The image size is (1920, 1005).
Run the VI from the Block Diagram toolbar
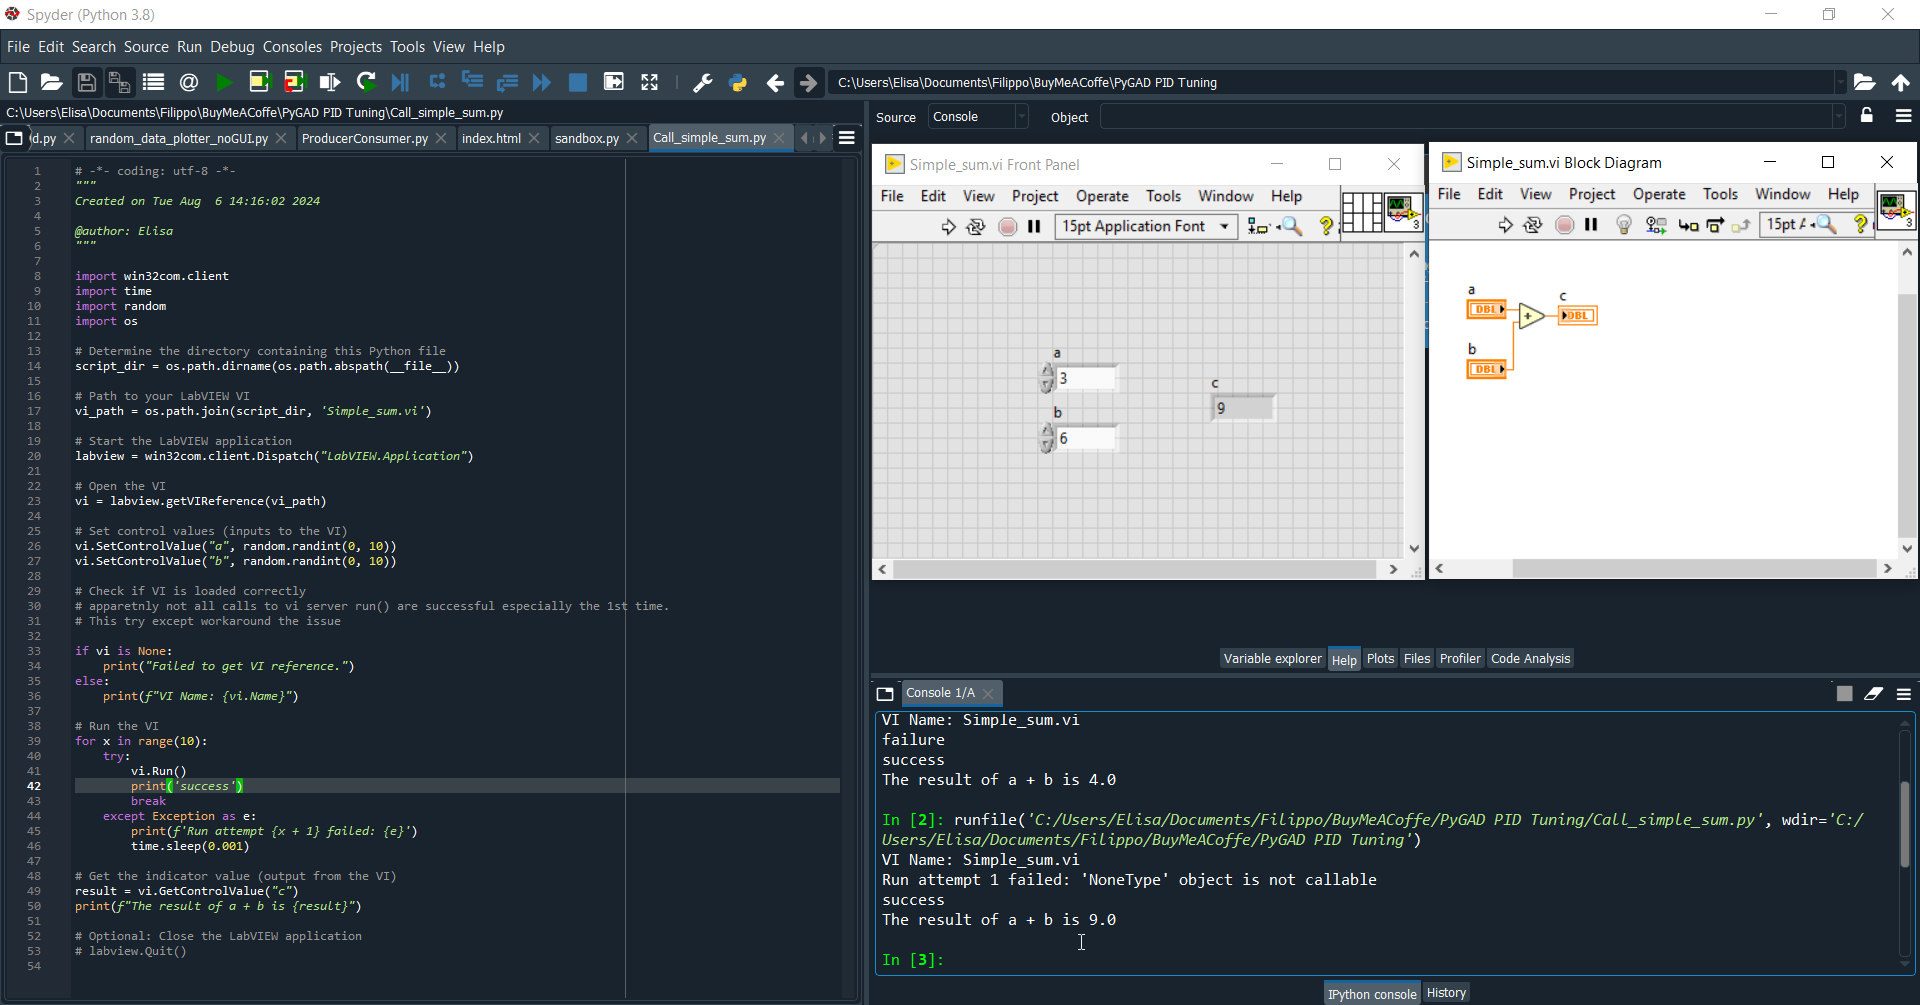pos(1505,225)
